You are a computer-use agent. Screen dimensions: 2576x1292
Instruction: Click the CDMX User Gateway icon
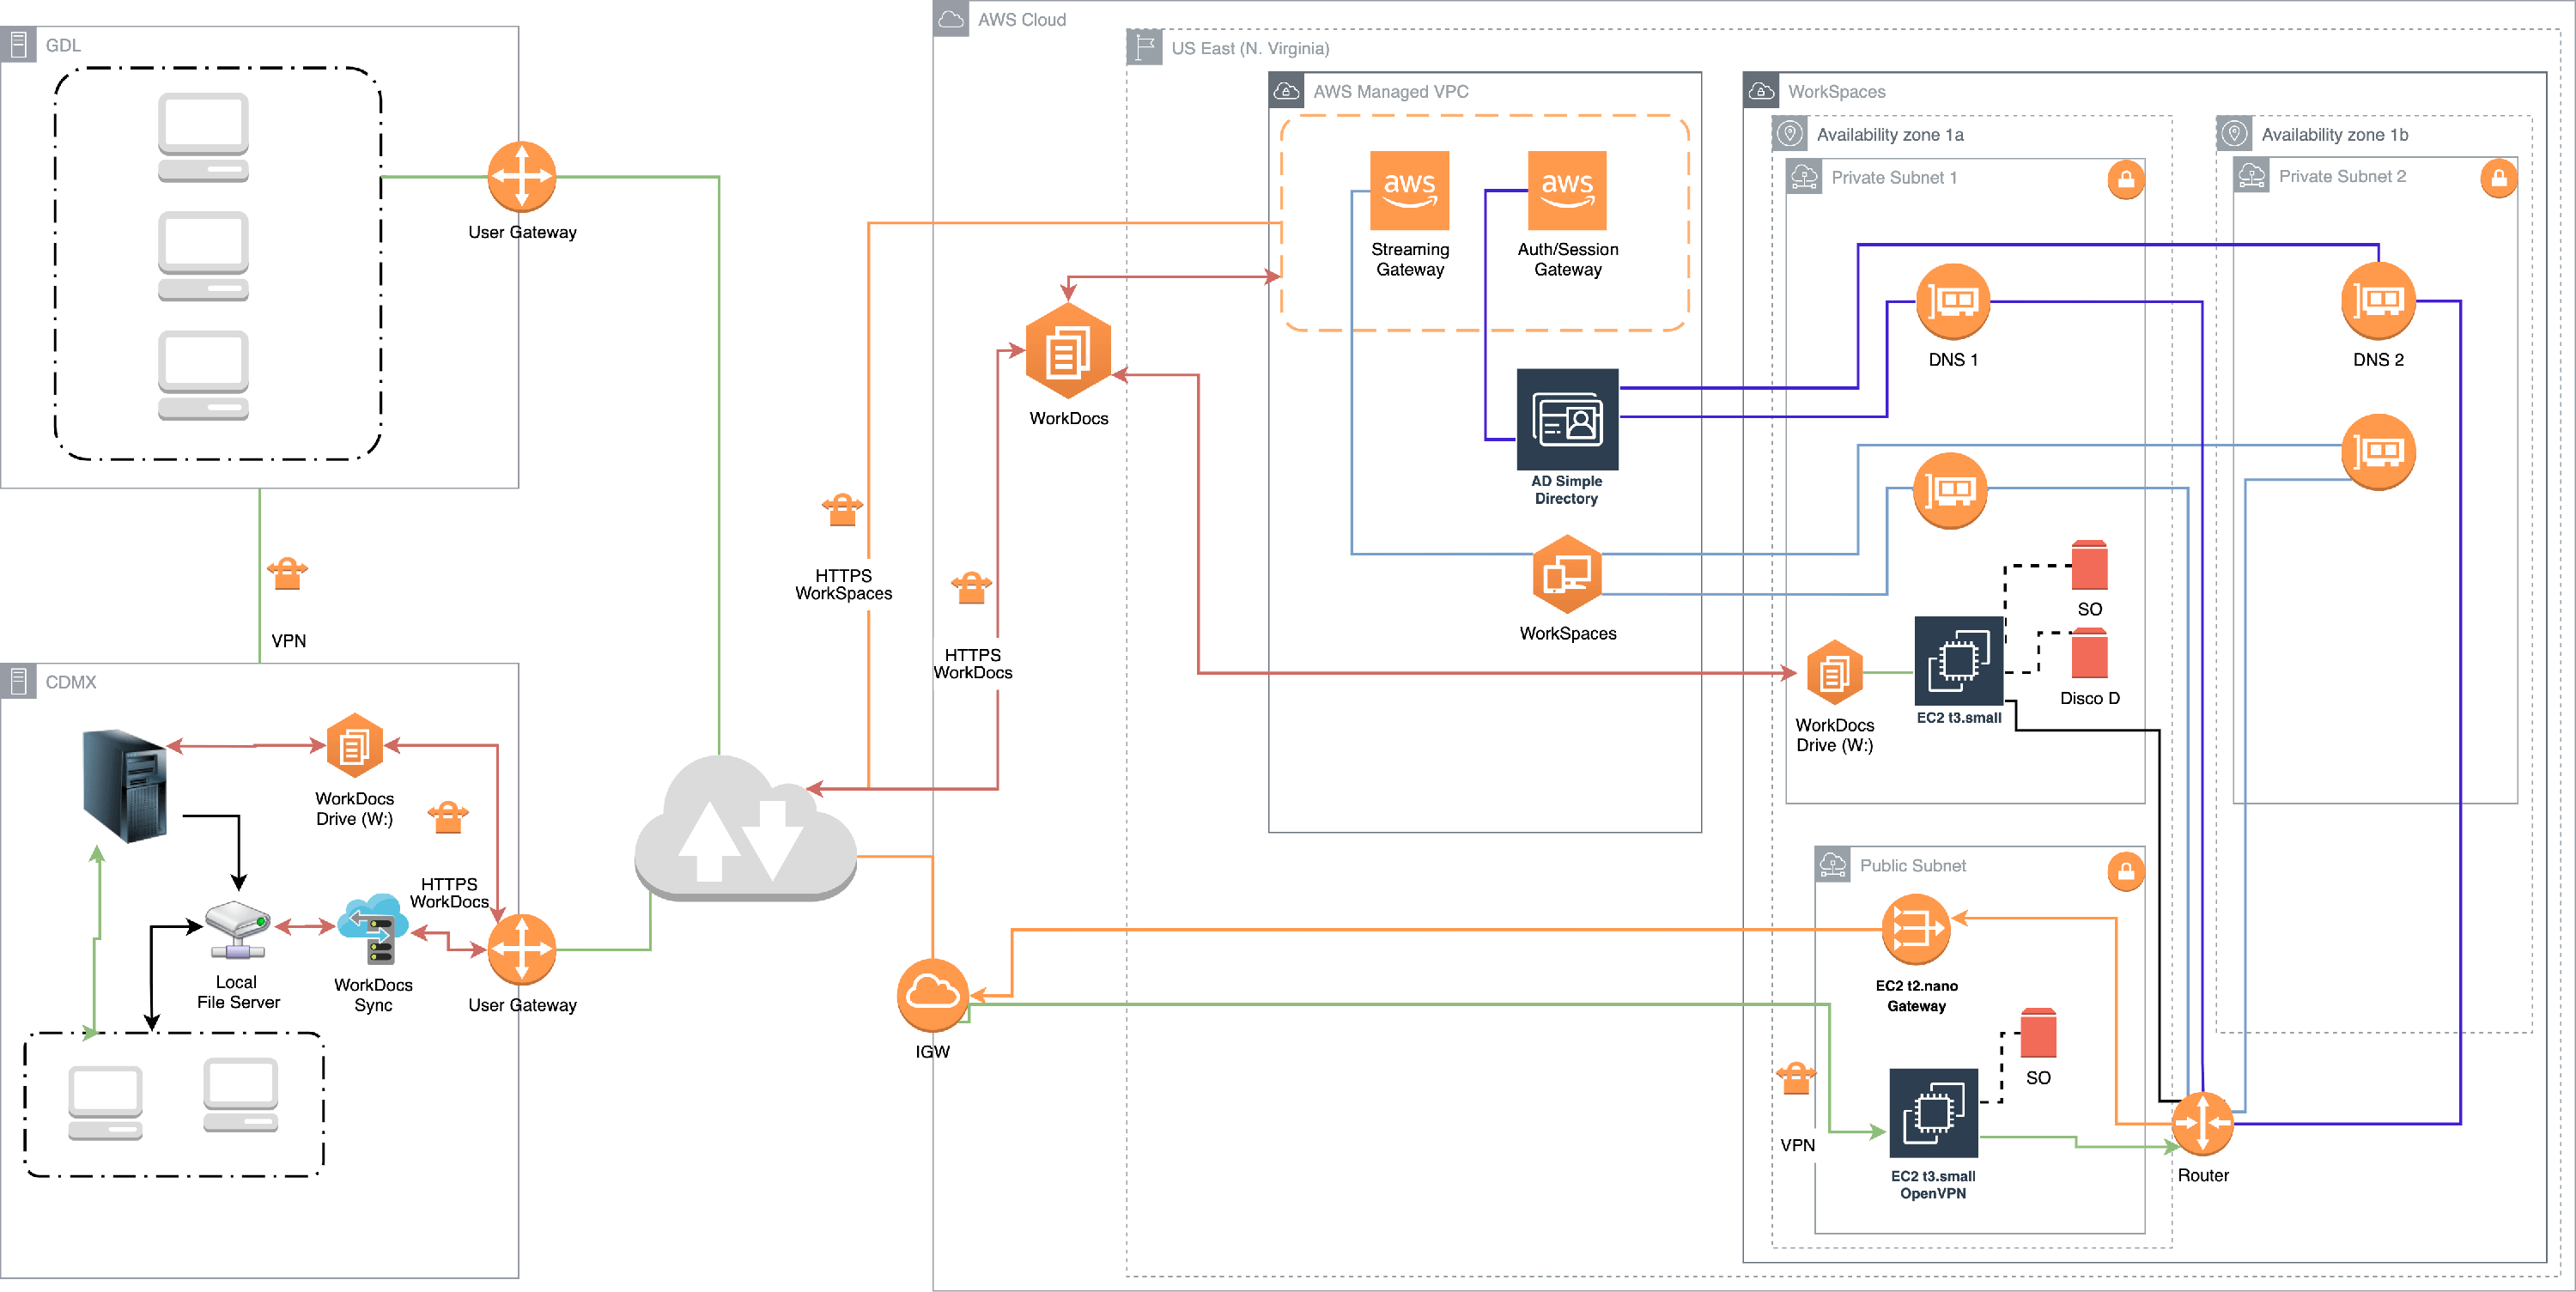click(x=521, y=949)
